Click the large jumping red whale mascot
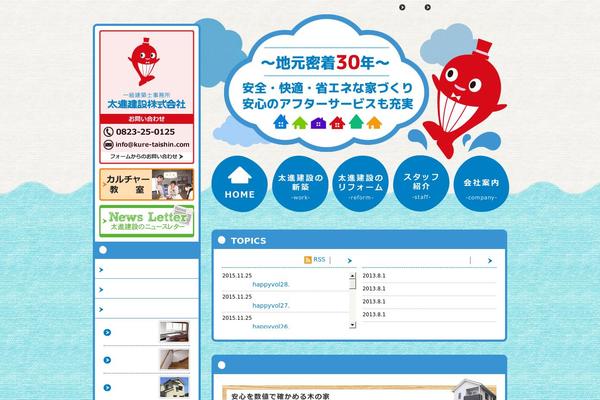Viewport: 600px width, 400px height. click(x=465, y=99)
